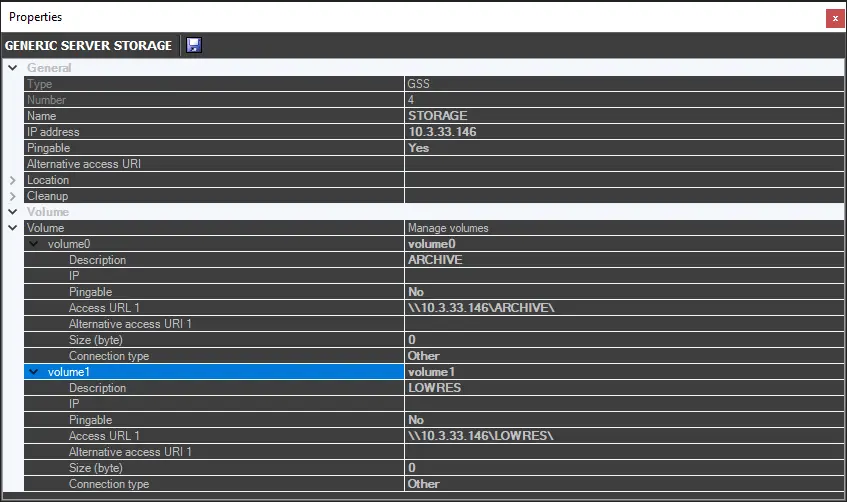The height and width of the screenshot is (502, 847).
Task: Edit the ARCHIVE Access URL 1 path
Action: (x=620, y=308)
